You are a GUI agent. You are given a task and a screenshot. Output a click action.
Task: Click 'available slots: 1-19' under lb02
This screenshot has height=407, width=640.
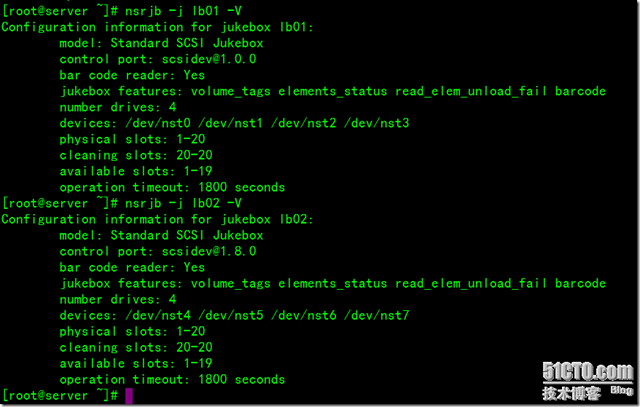pyautogui.click(x=136, y=363)
